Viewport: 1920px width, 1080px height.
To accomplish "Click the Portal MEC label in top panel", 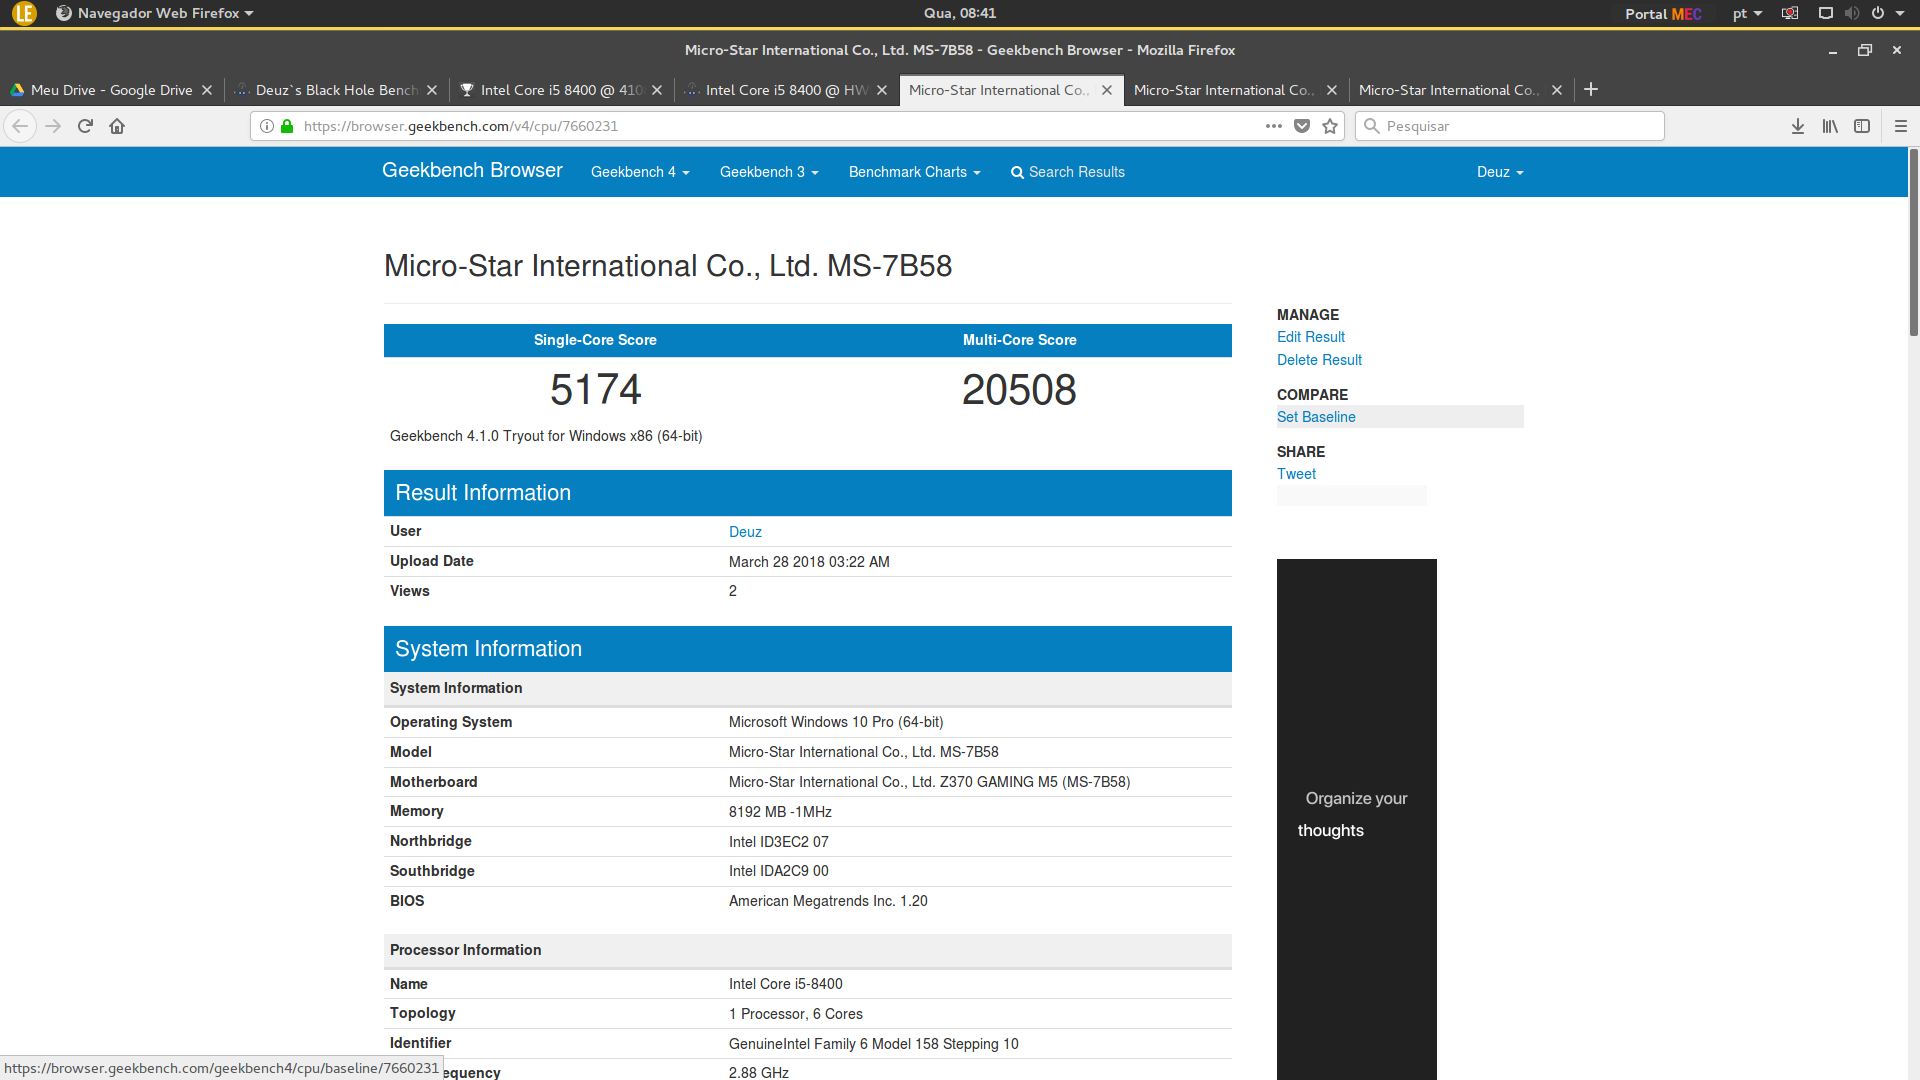I will pyautogui.click(x=1663, y=13).
